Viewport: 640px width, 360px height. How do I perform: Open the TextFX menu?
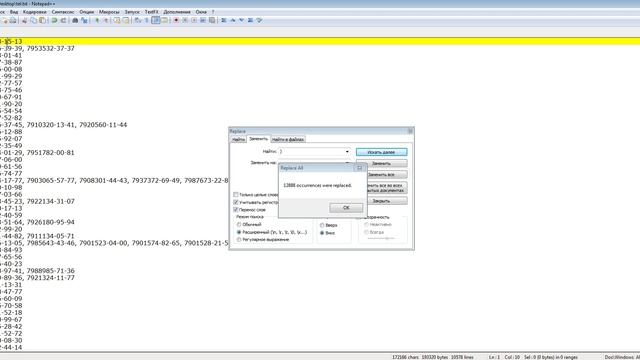click(151, 12)
